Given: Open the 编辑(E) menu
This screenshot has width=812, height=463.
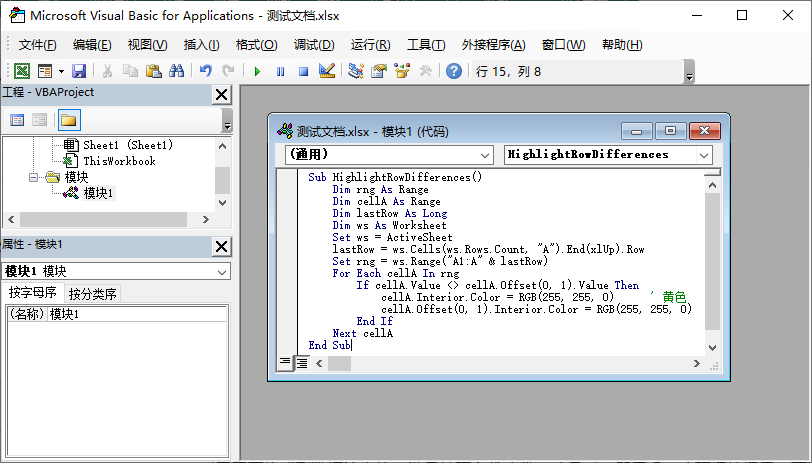Looking at the screenshot, I should [x=92, y=45].
